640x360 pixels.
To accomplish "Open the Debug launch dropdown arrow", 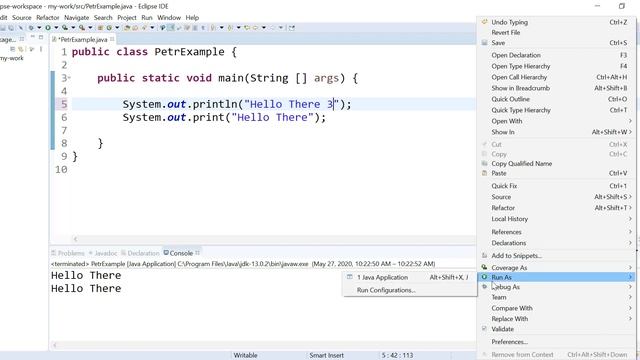I will click(x=39, y=28).
